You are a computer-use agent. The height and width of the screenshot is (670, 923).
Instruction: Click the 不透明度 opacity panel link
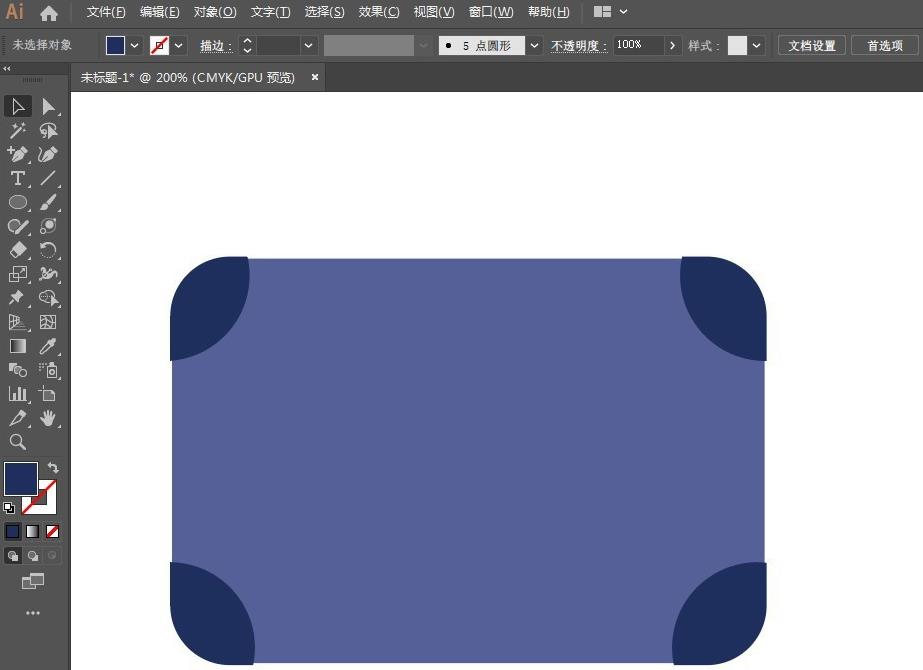[x=579, y=46]
